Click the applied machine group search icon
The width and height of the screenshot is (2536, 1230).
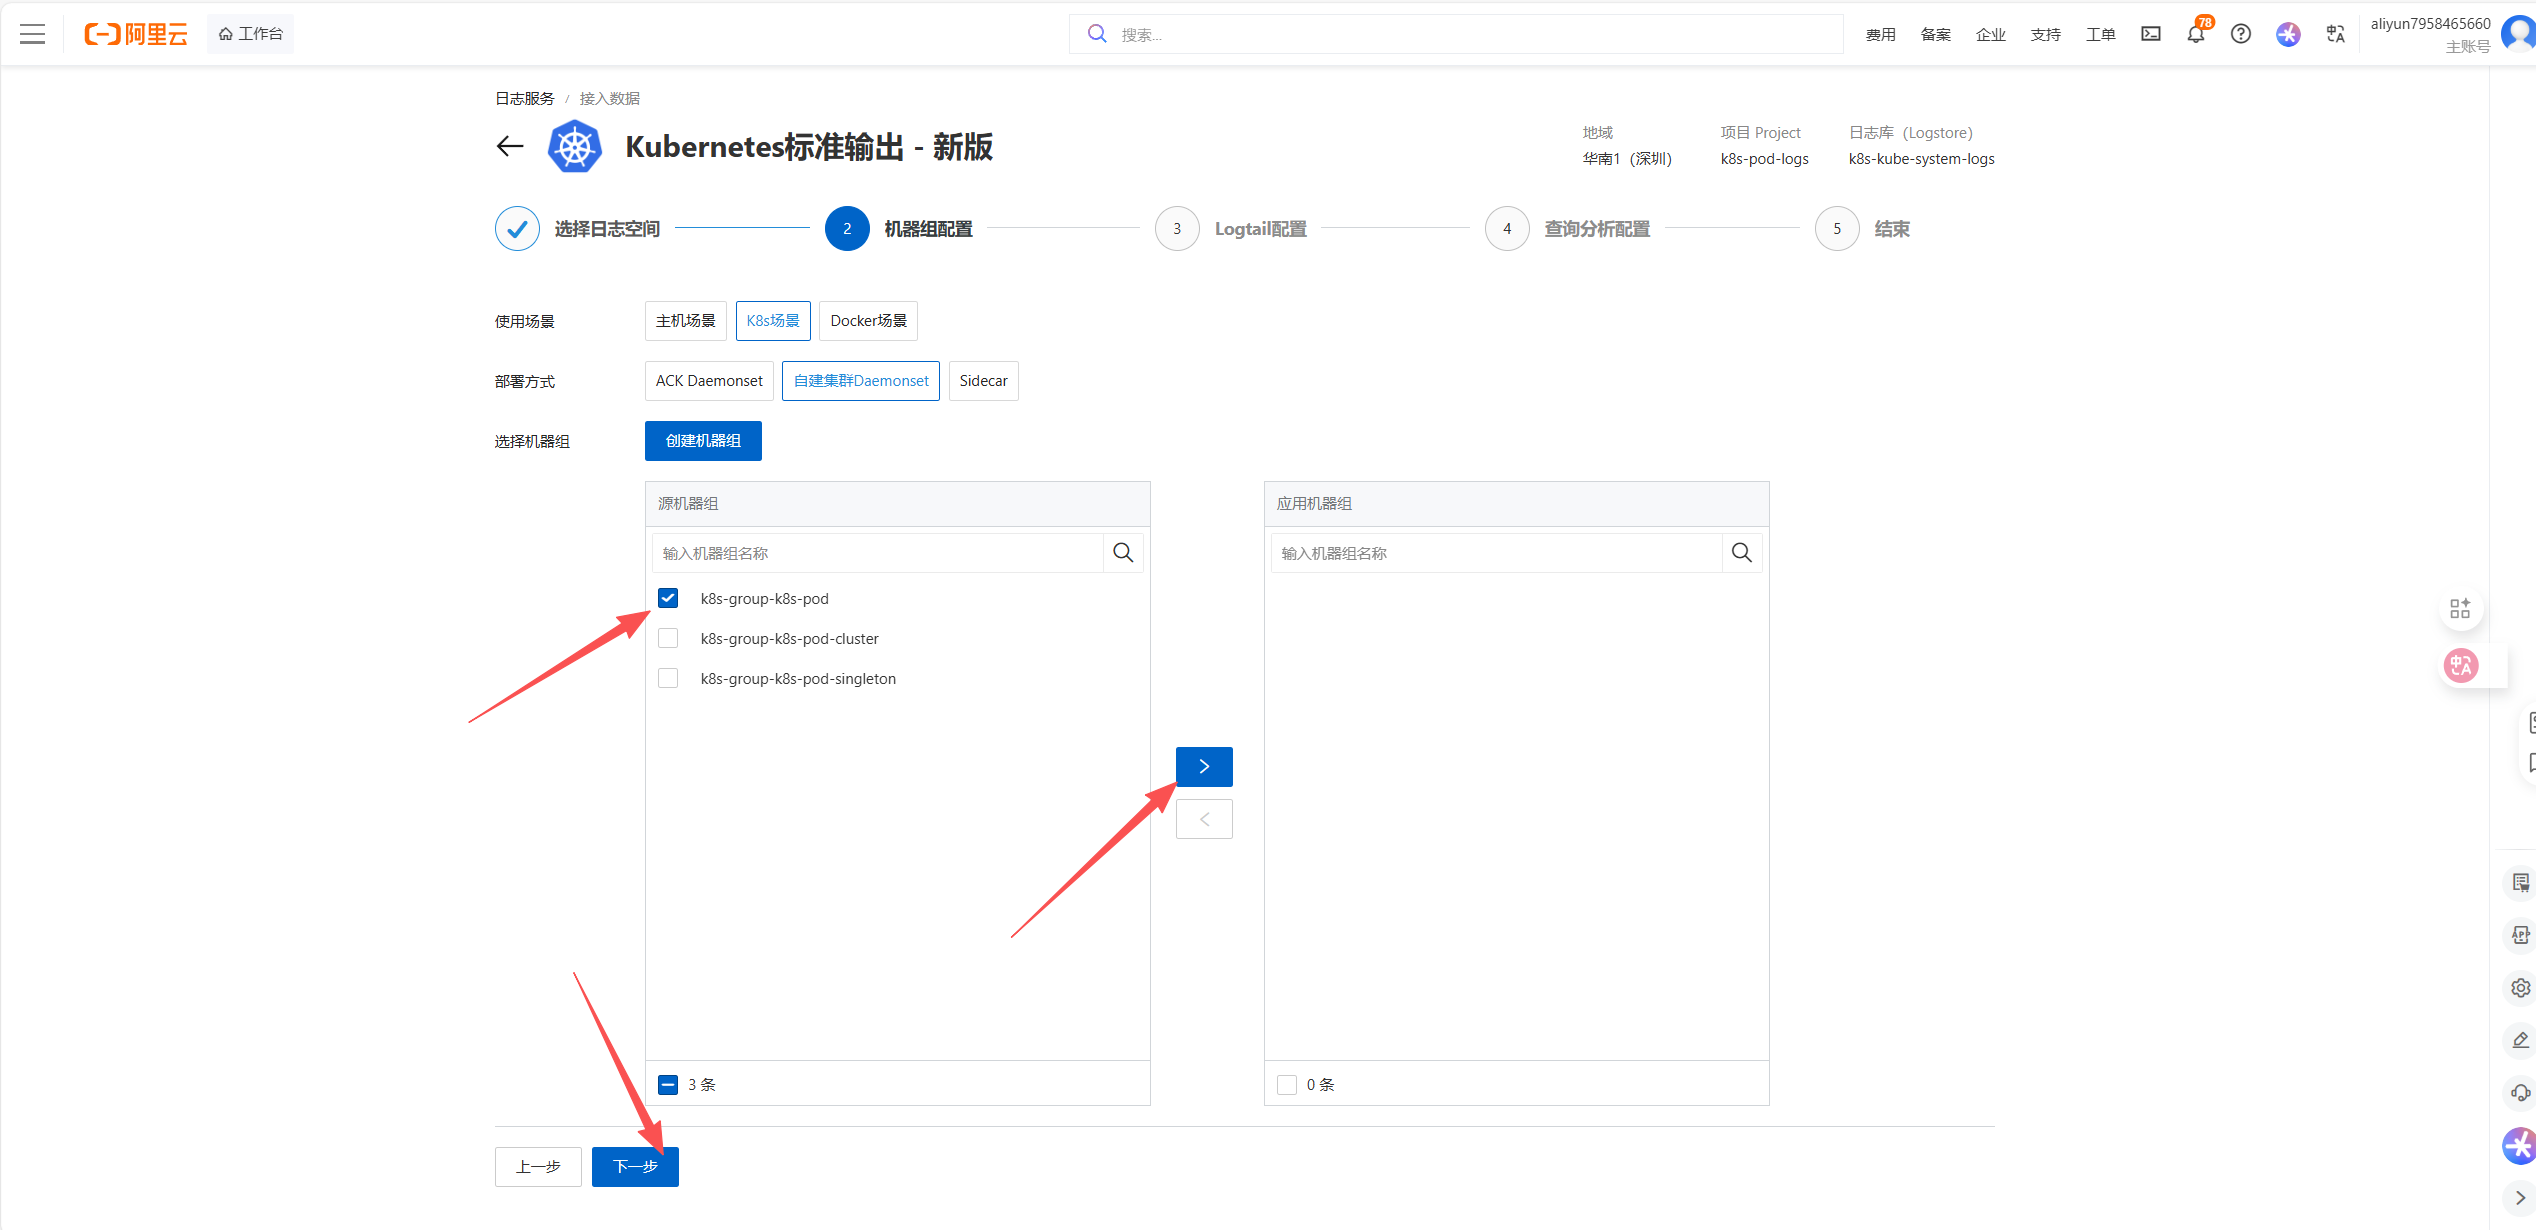tap(1741, 553)
